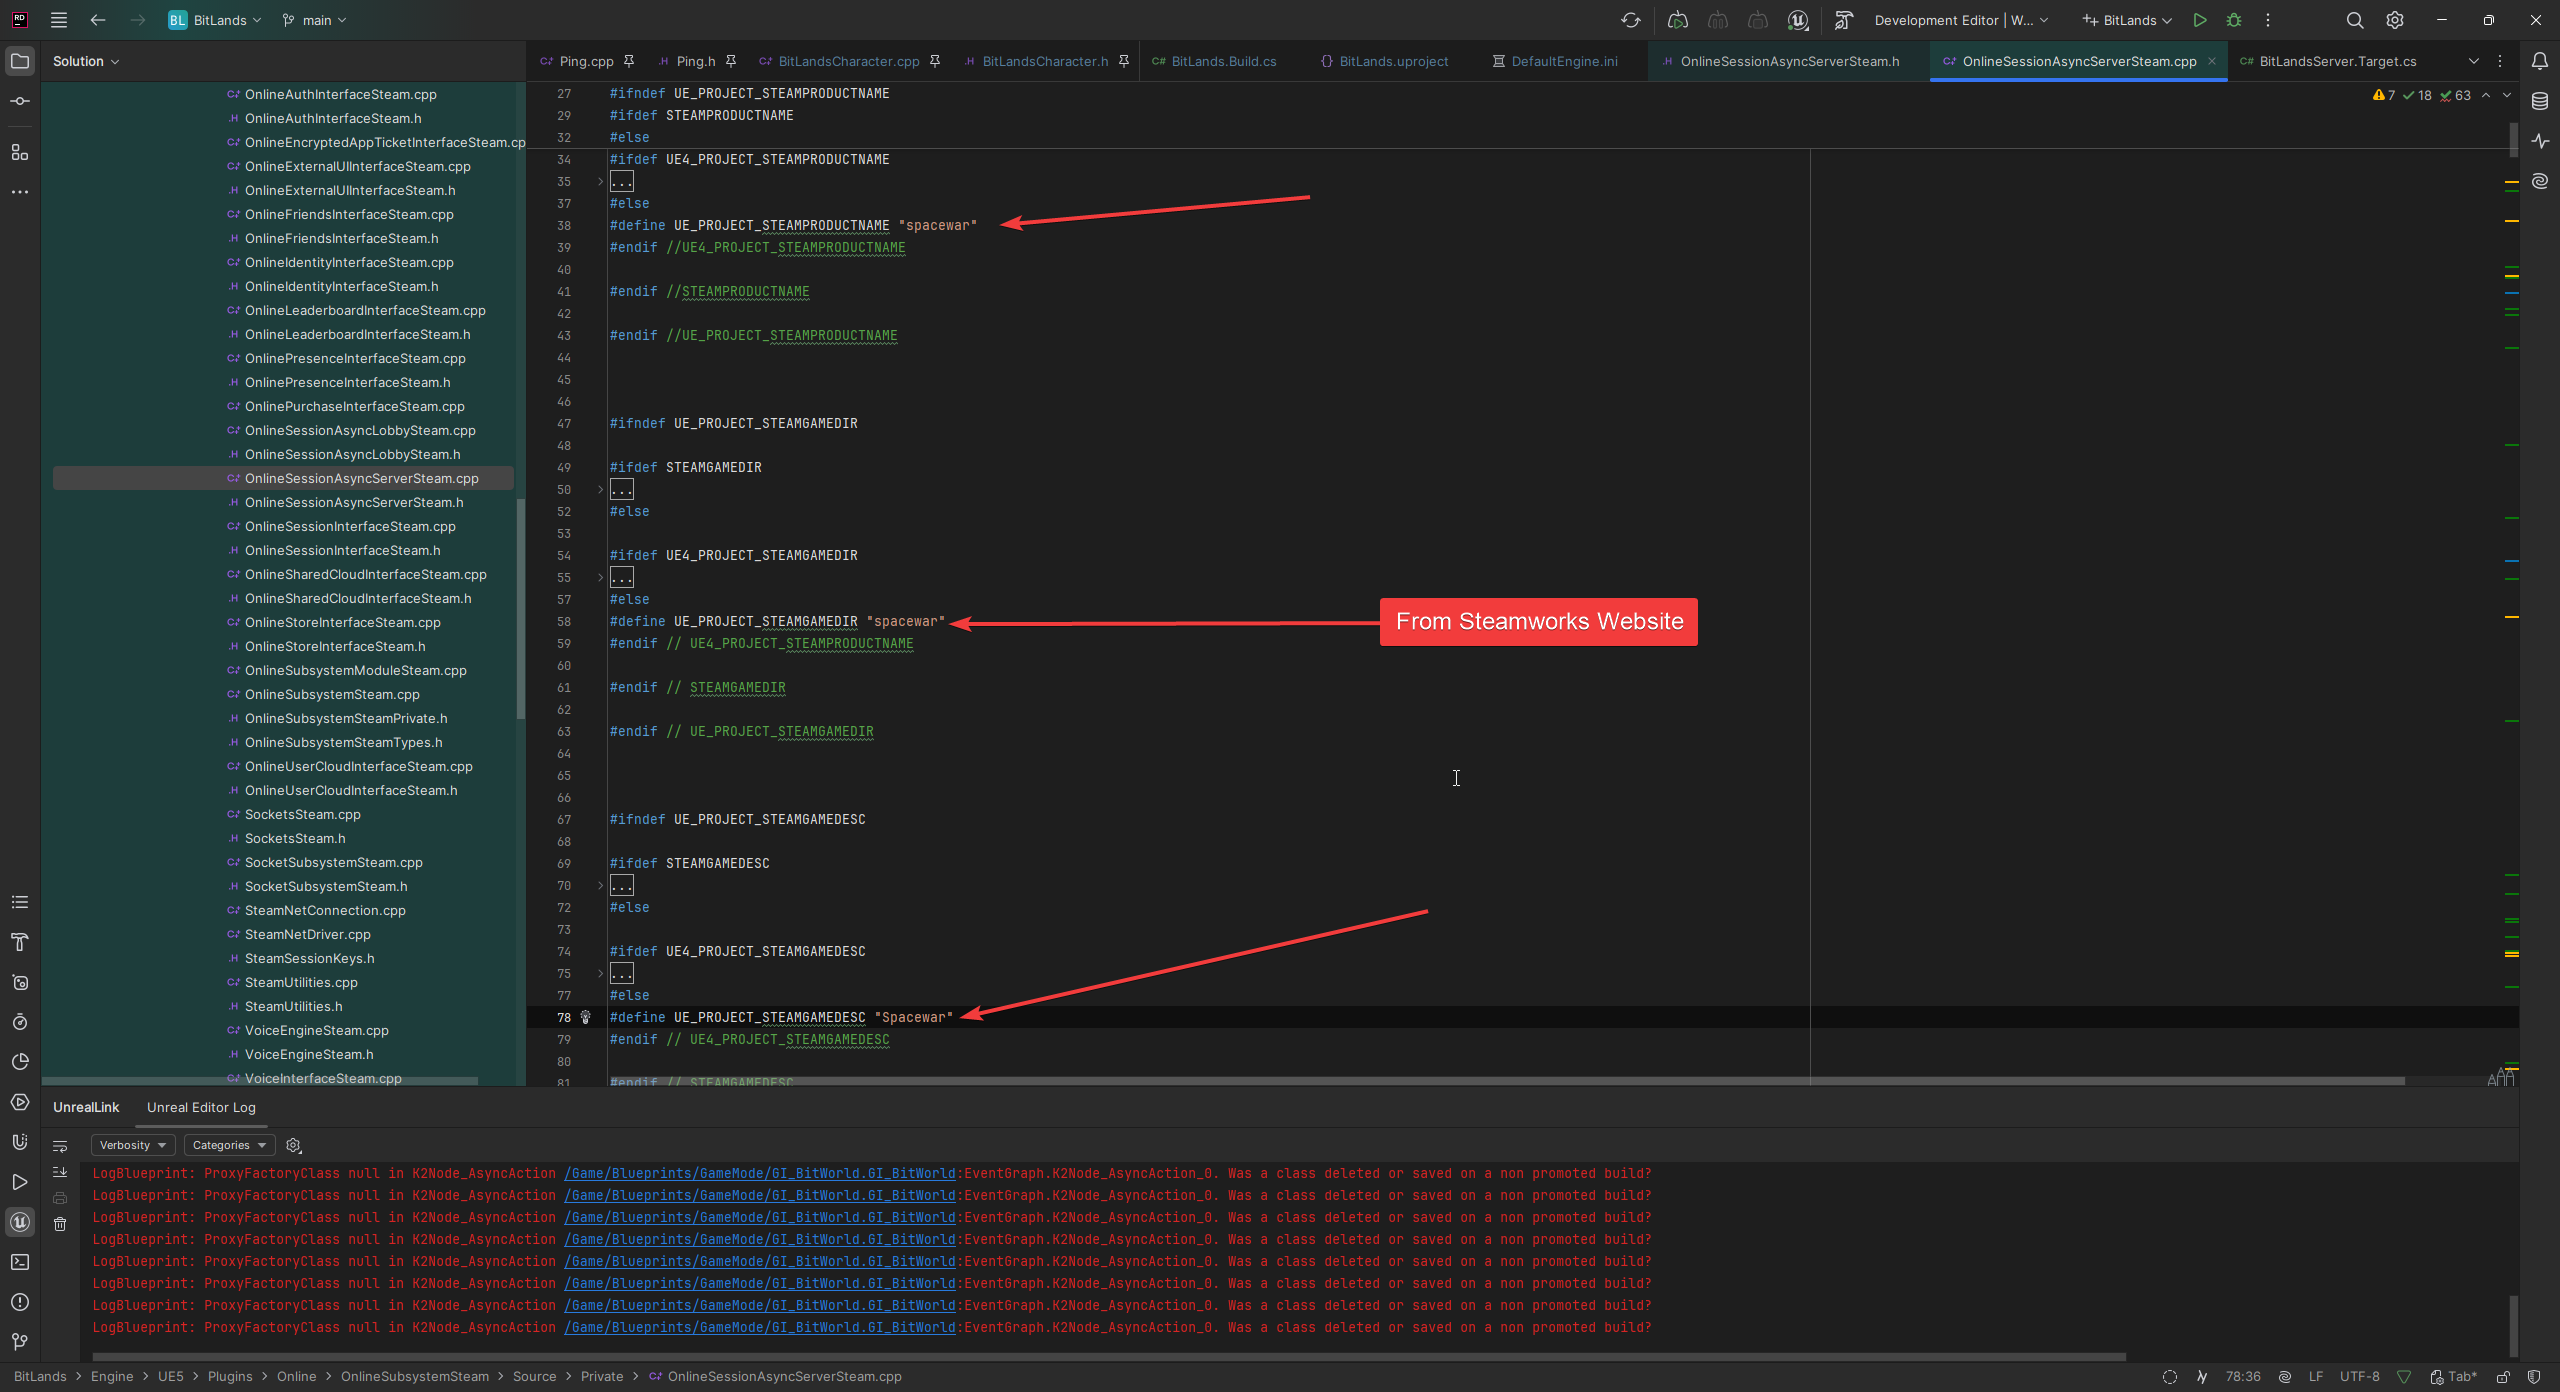Open the Problems tool window icon
The width and height of the screenshot is (2560, 1392).
click(x=20, y=1302)
